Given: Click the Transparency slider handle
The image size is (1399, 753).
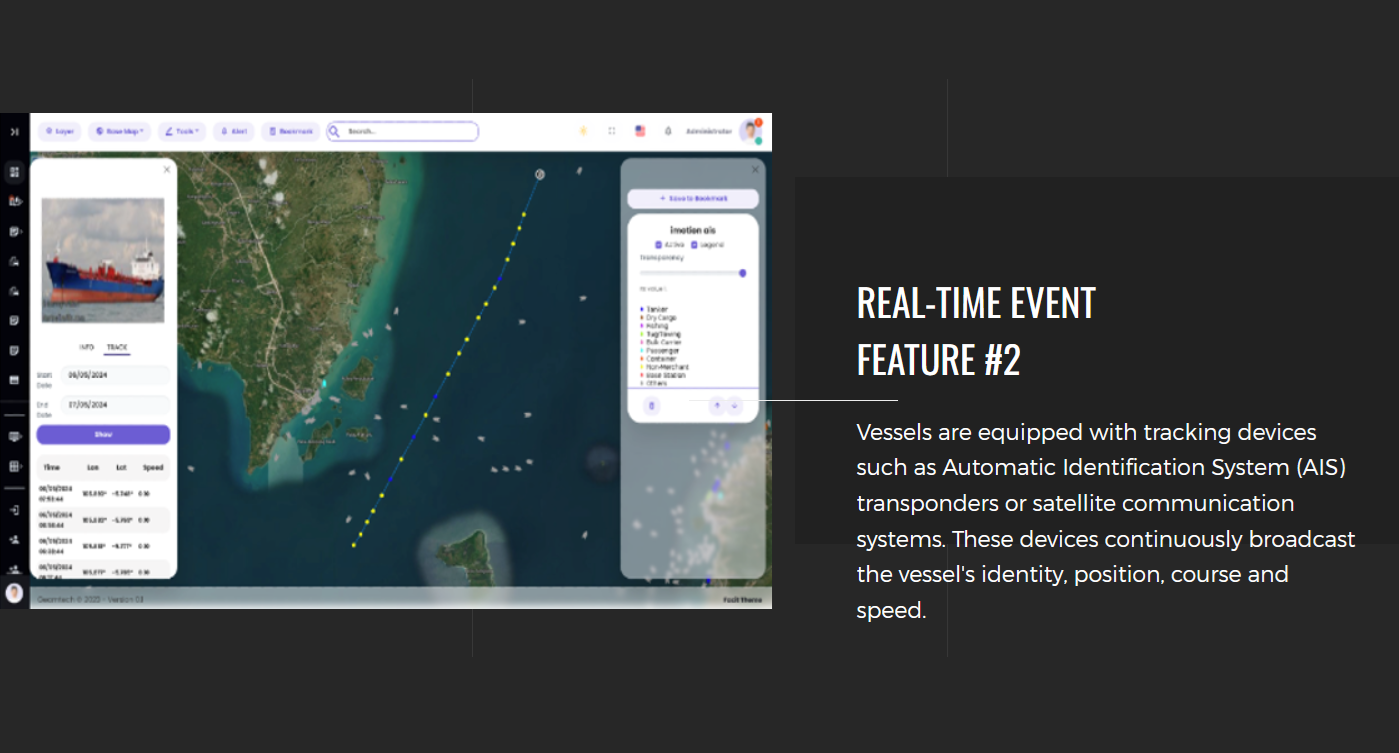Looking at the screenshot, I should pyautogui.click(x=742, y=273).
